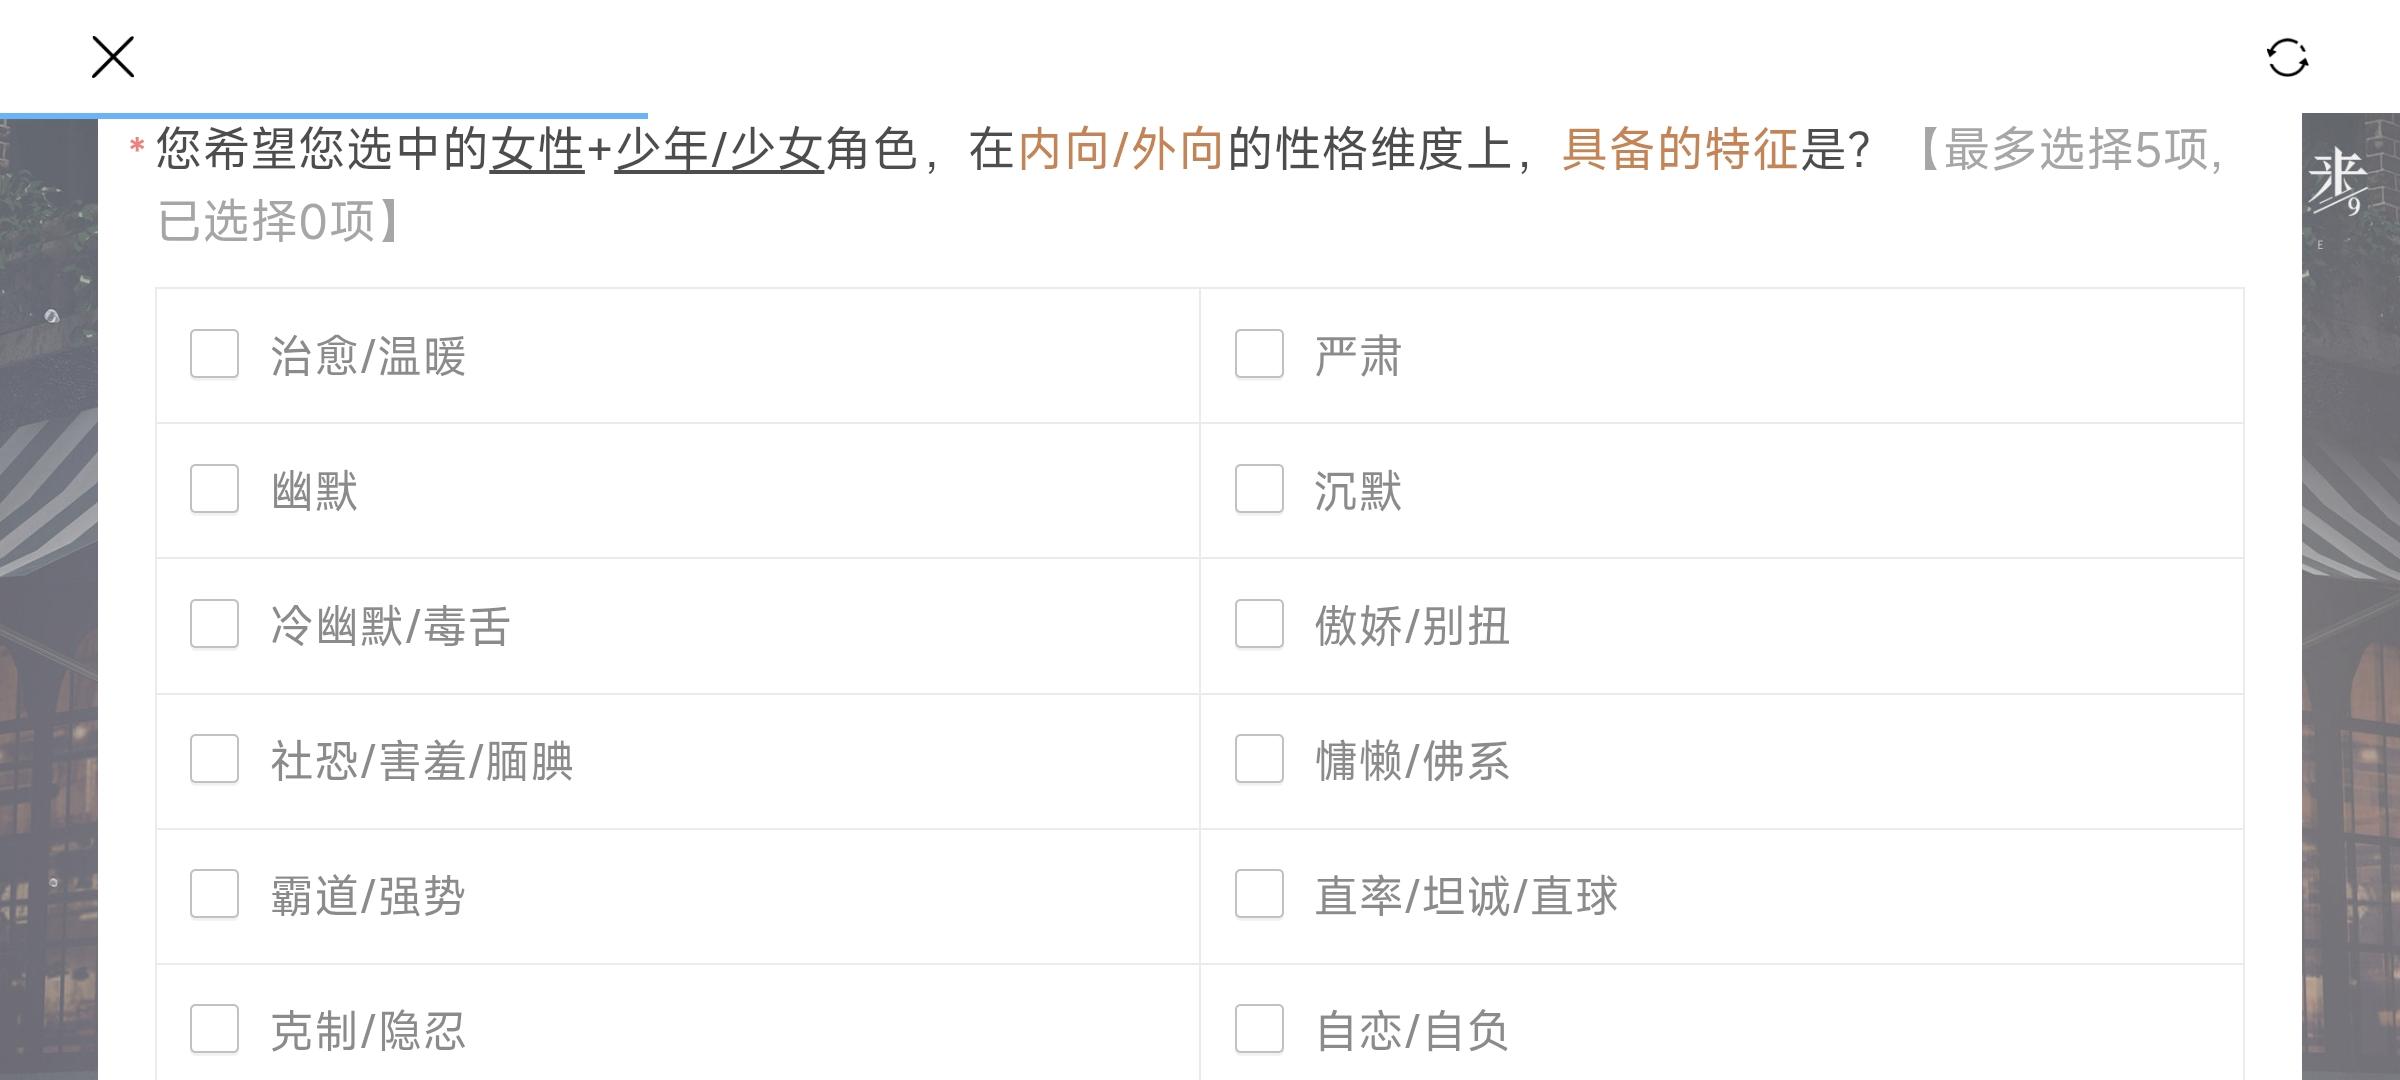Check the 克制/隐忍 checkbox
The height and width of the screenshot is (1080, 2400).
click(x=214, y=1029)
